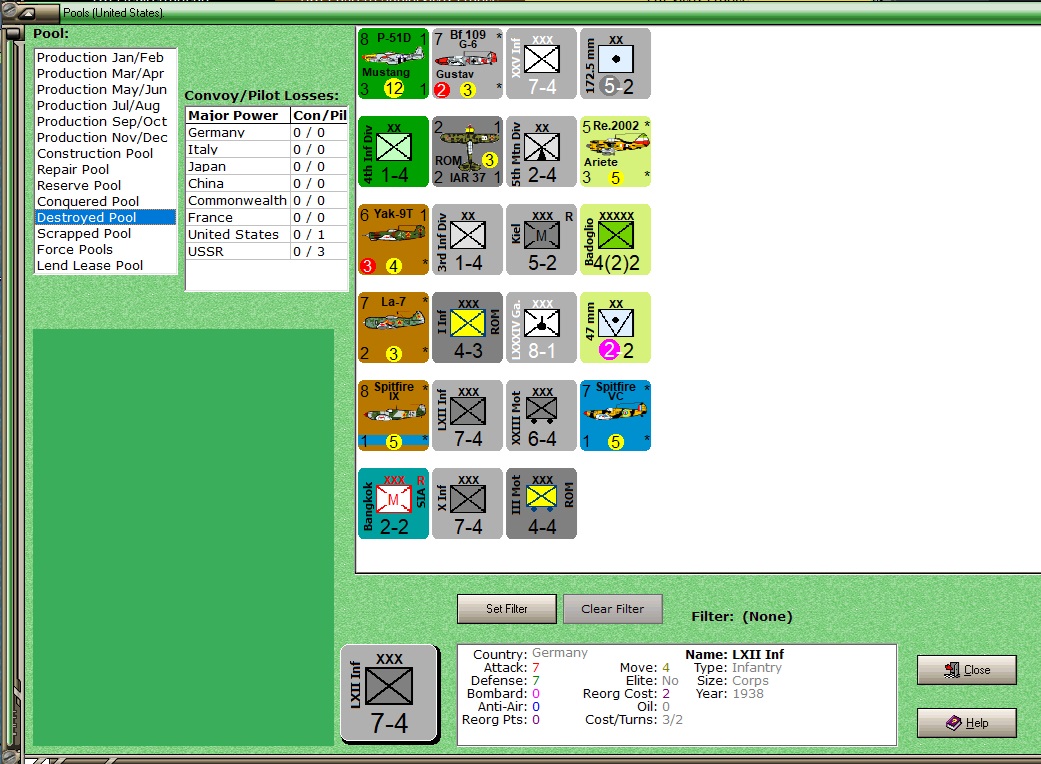Open Production Nov/Dec pool
The image size is (1041, 764).
pos(106,137)
